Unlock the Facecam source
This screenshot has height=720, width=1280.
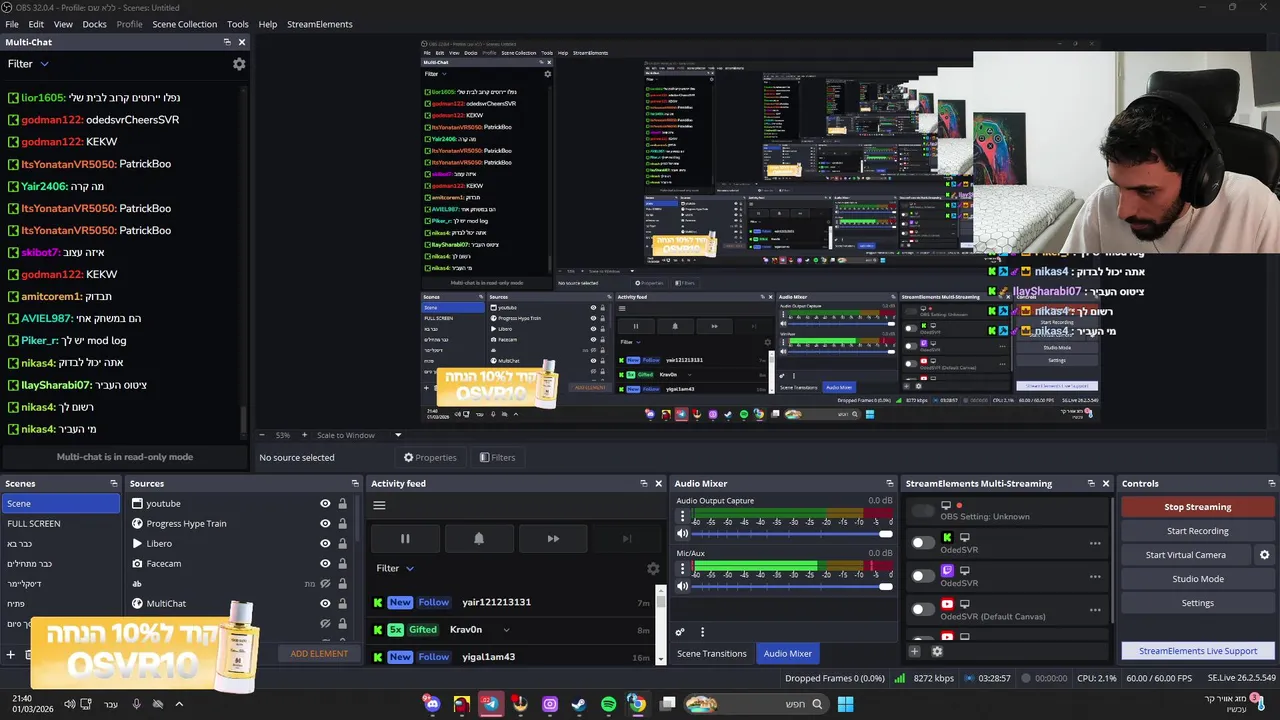click(x=342, y=564)
